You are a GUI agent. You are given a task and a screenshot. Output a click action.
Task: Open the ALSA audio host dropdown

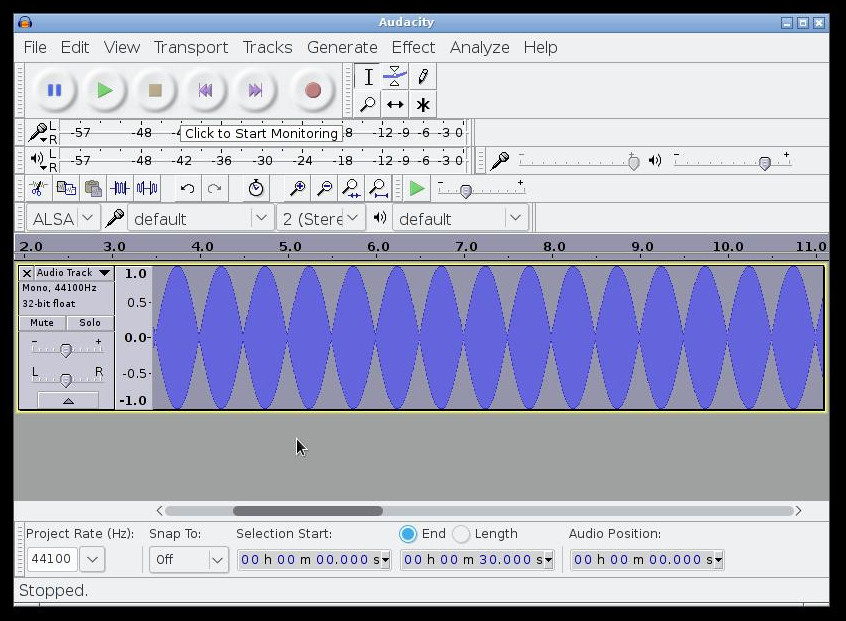coord(62,218)
